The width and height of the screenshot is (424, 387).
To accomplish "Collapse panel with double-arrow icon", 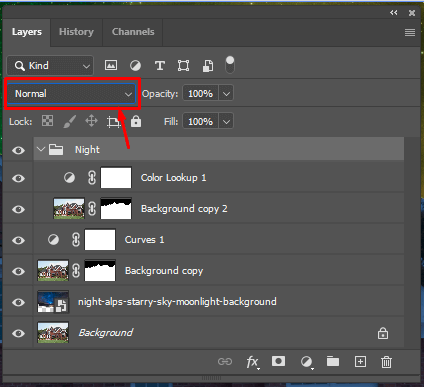I will click(394, 13).
